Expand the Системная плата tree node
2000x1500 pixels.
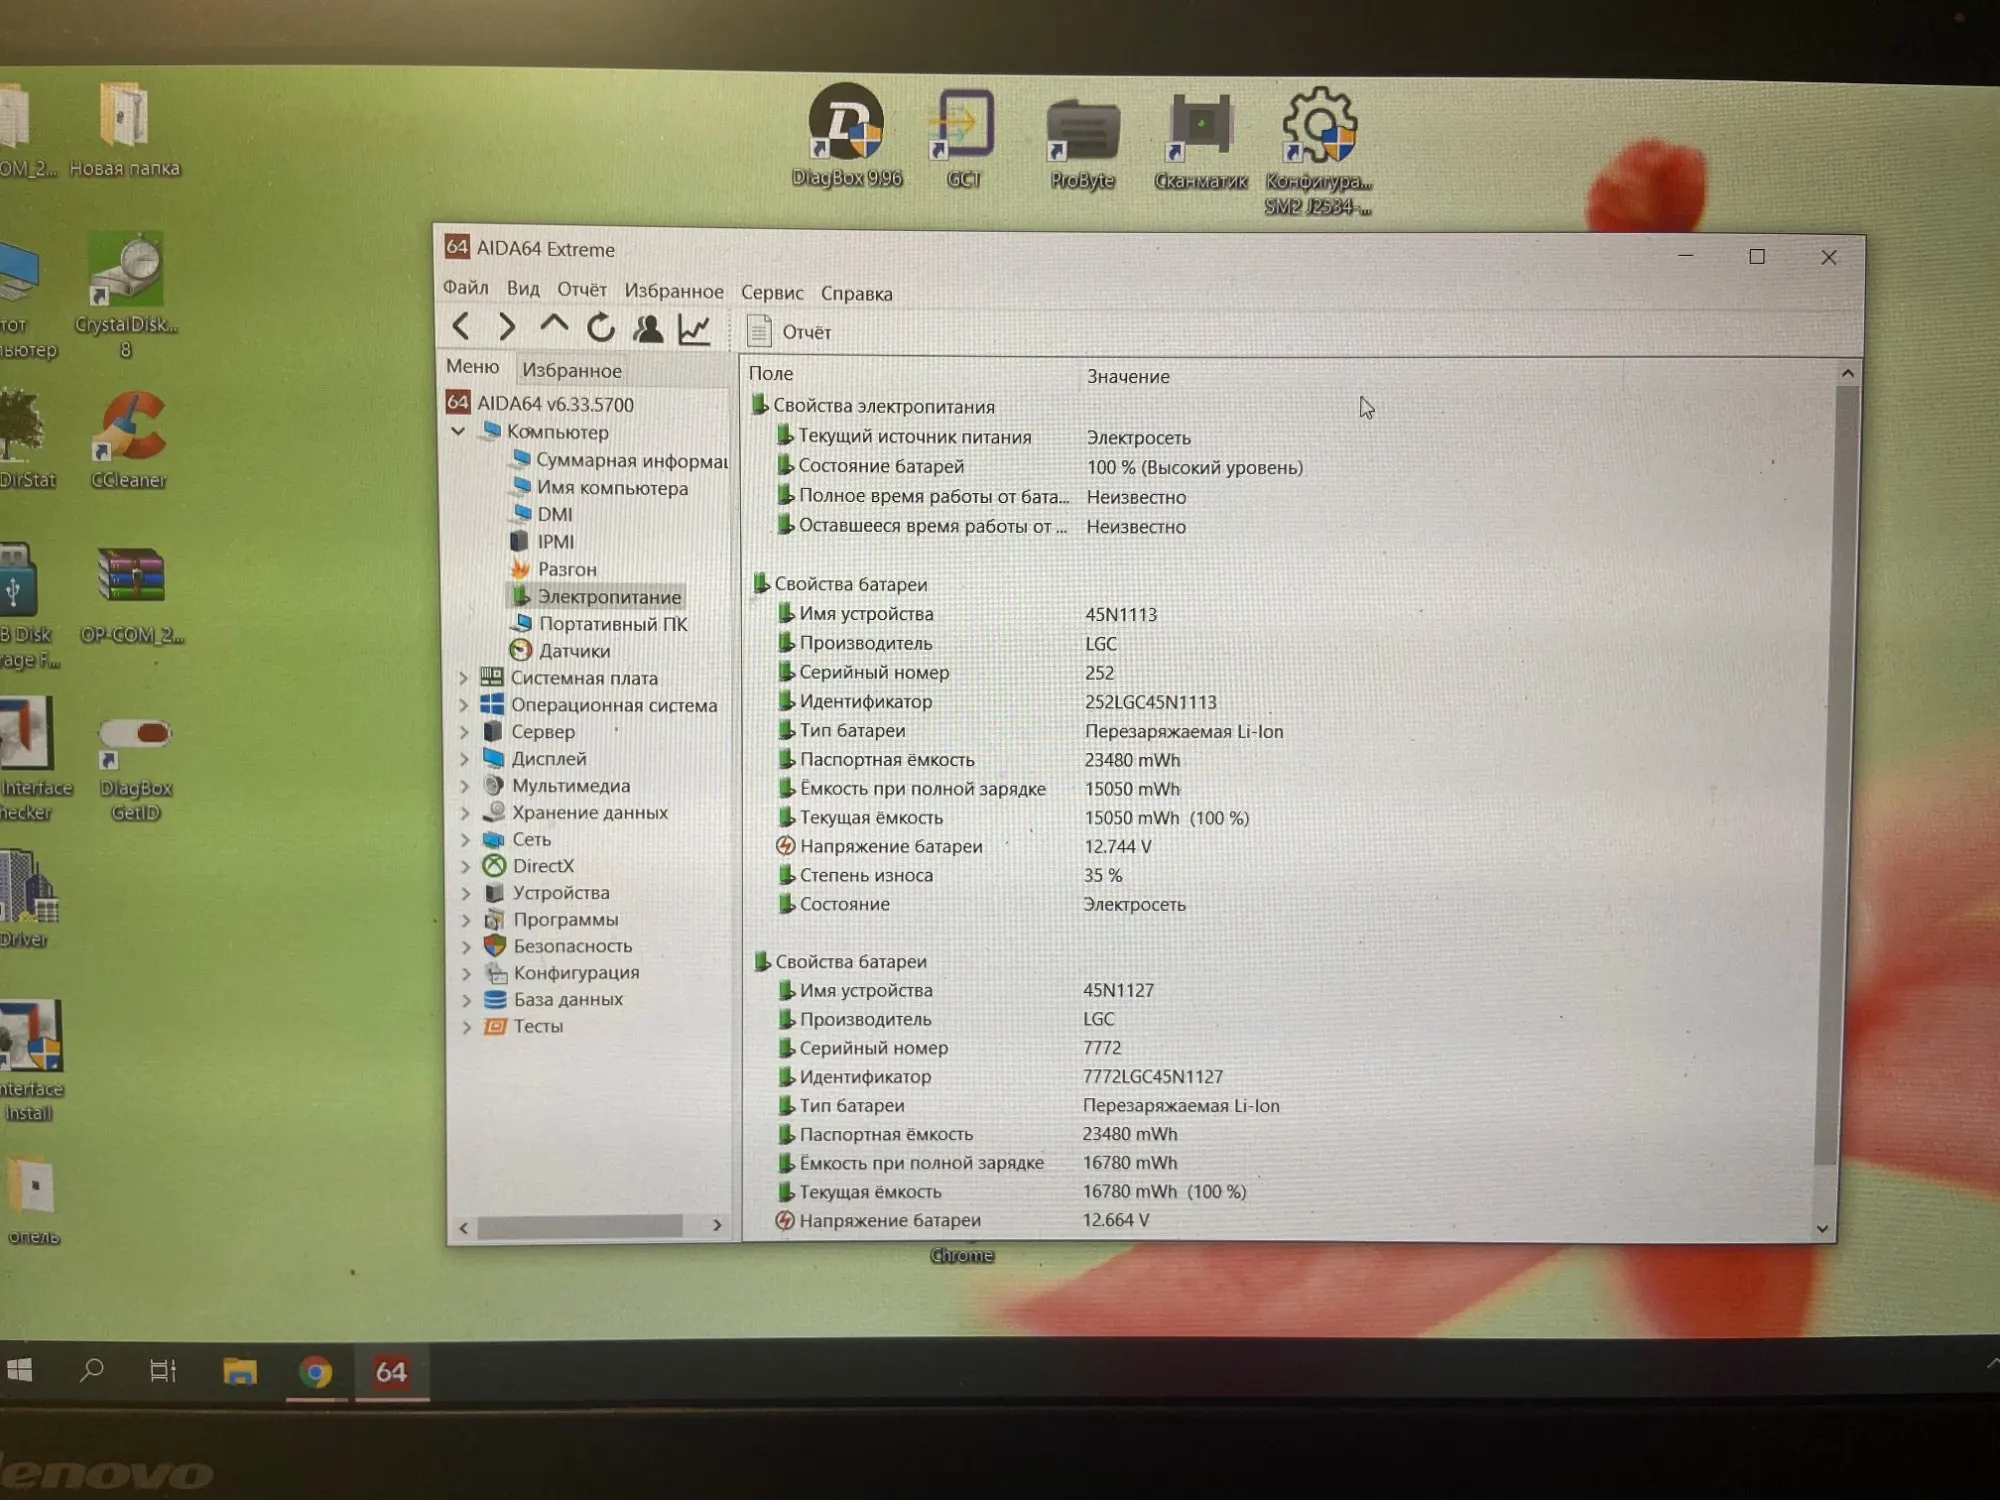click(x=463, y=678)
